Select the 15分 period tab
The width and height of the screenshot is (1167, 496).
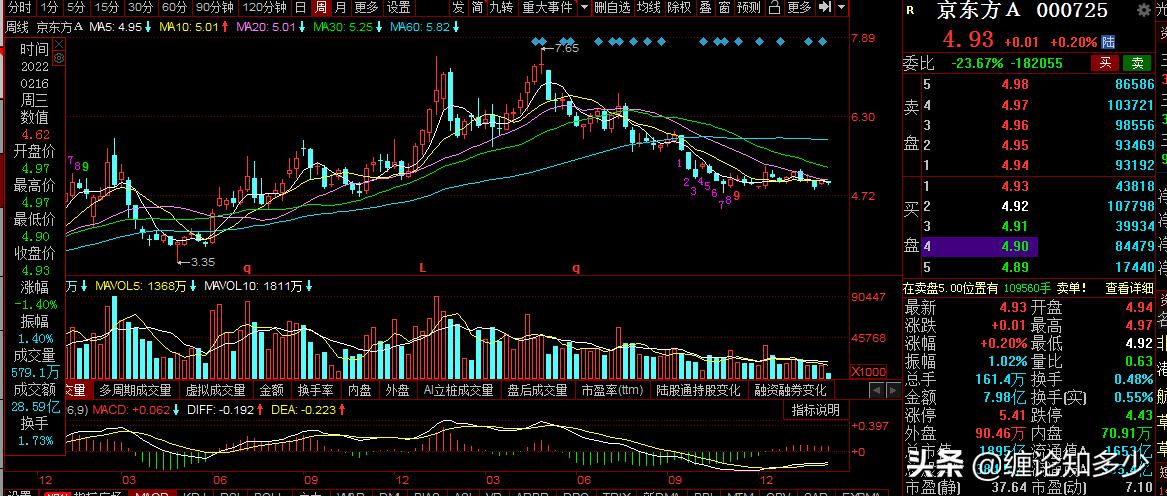tap(107, 7)
